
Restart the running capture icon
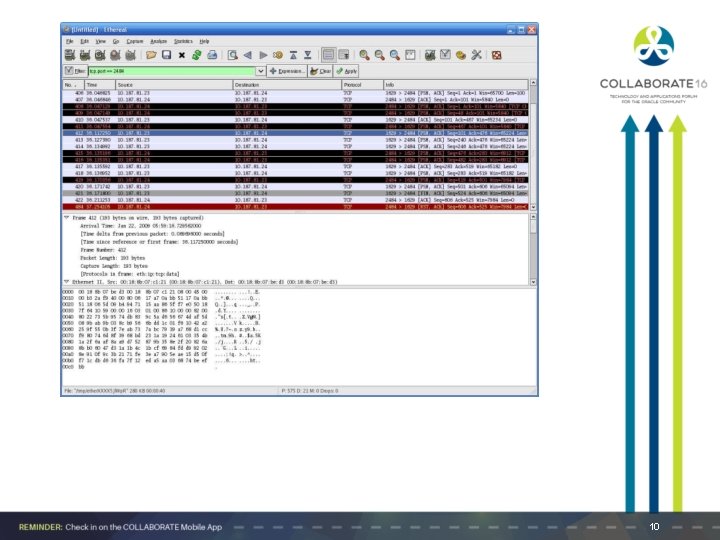tap(130, 55)
